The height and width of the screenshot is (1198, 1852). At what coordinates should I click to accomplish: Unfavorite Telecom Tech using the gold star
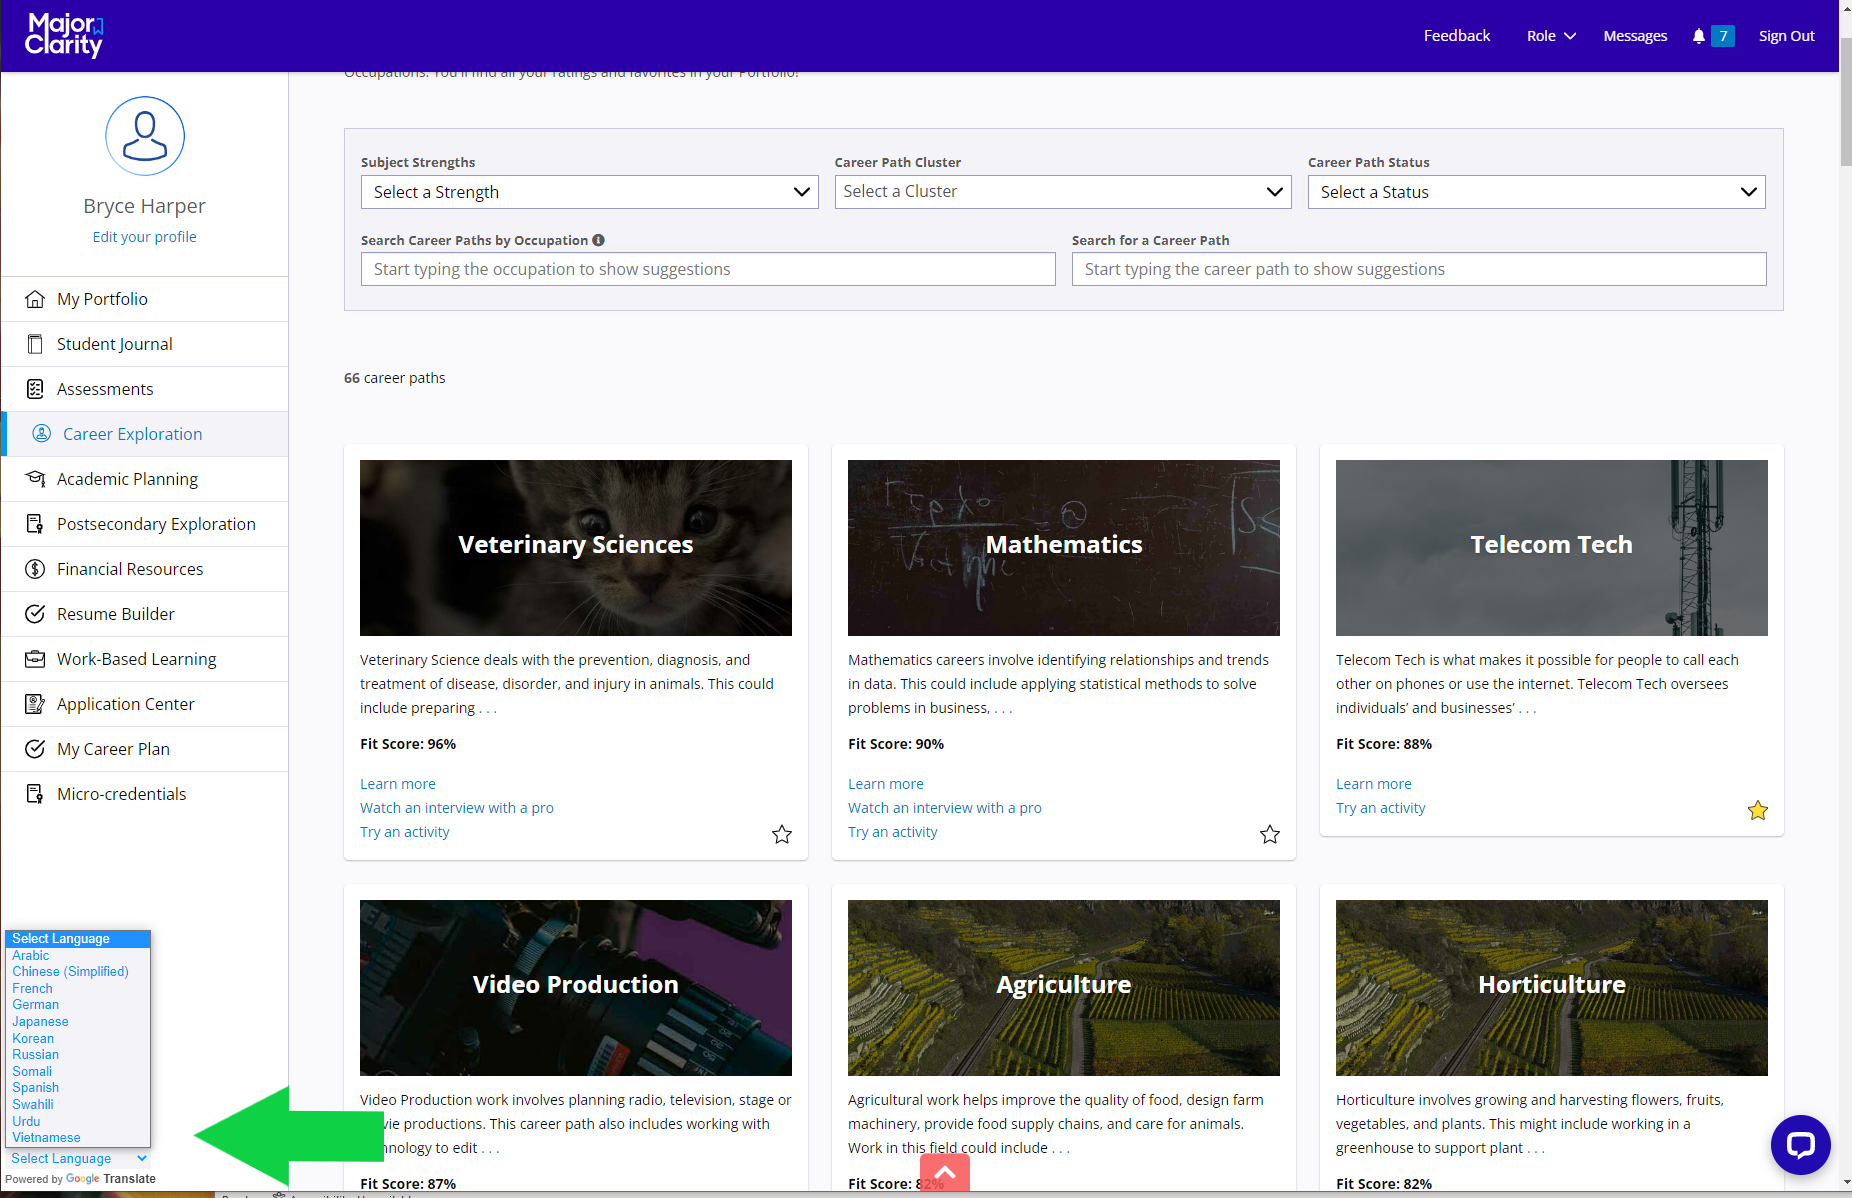point(1758,810)
